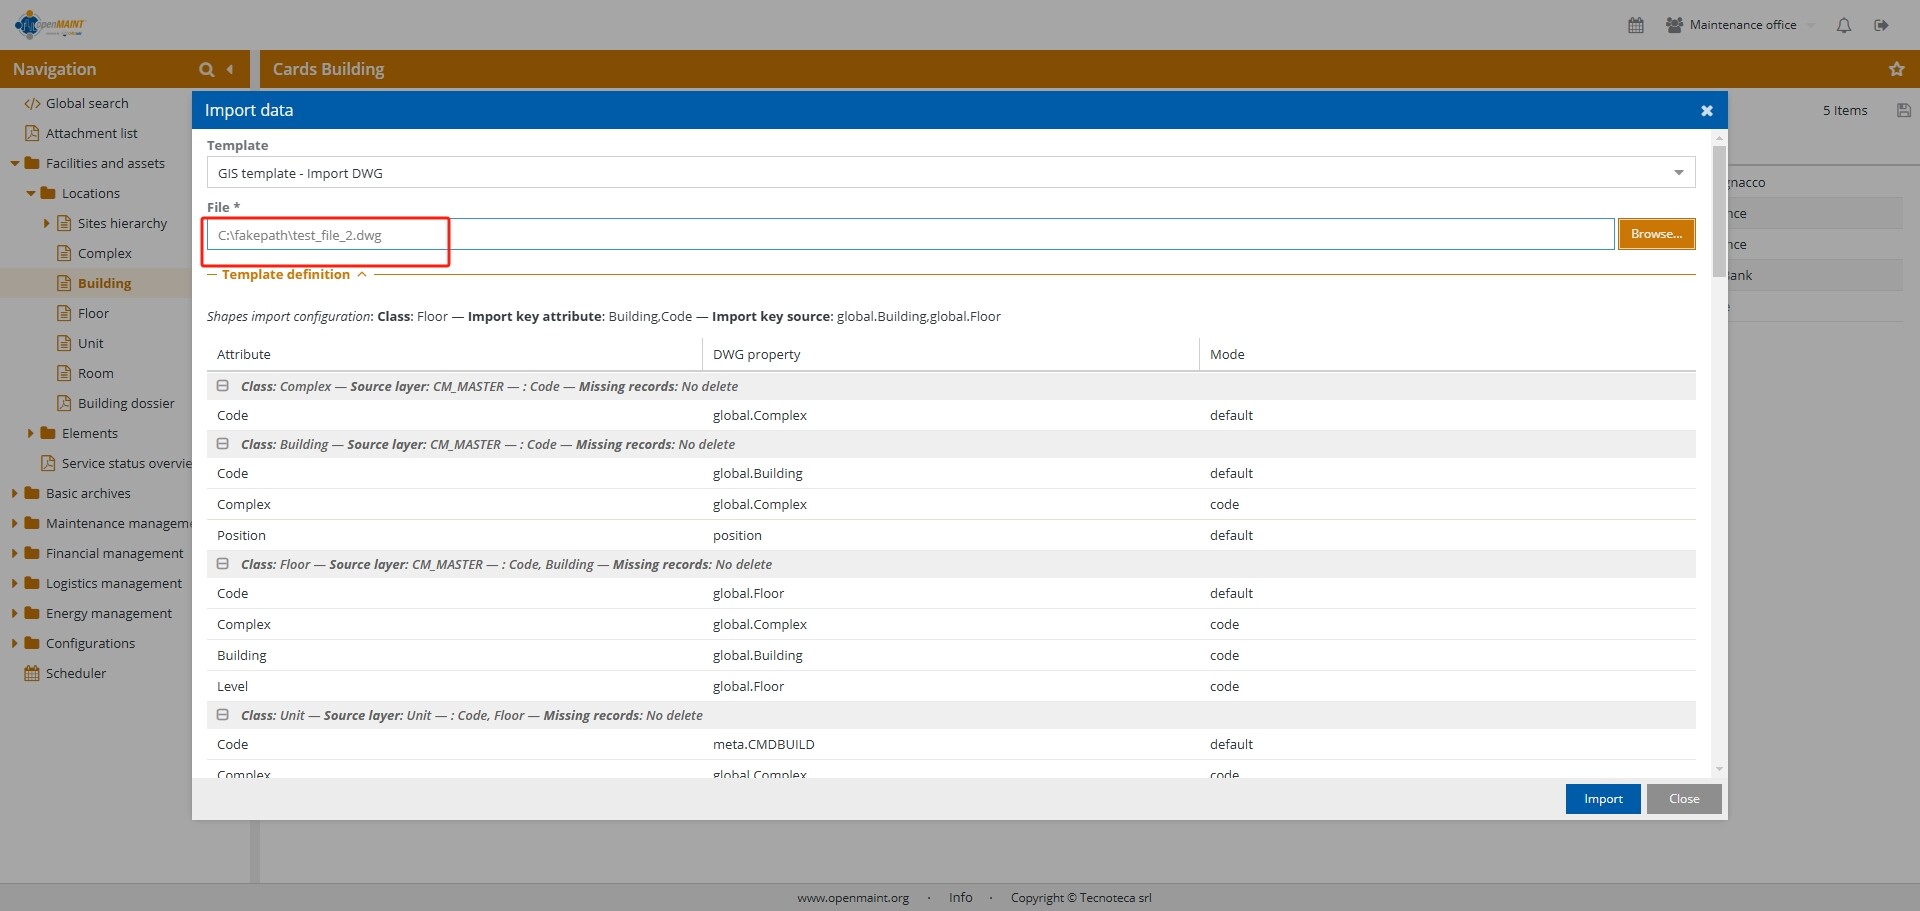Click Attachment list PDF icon

pos(32,133)
